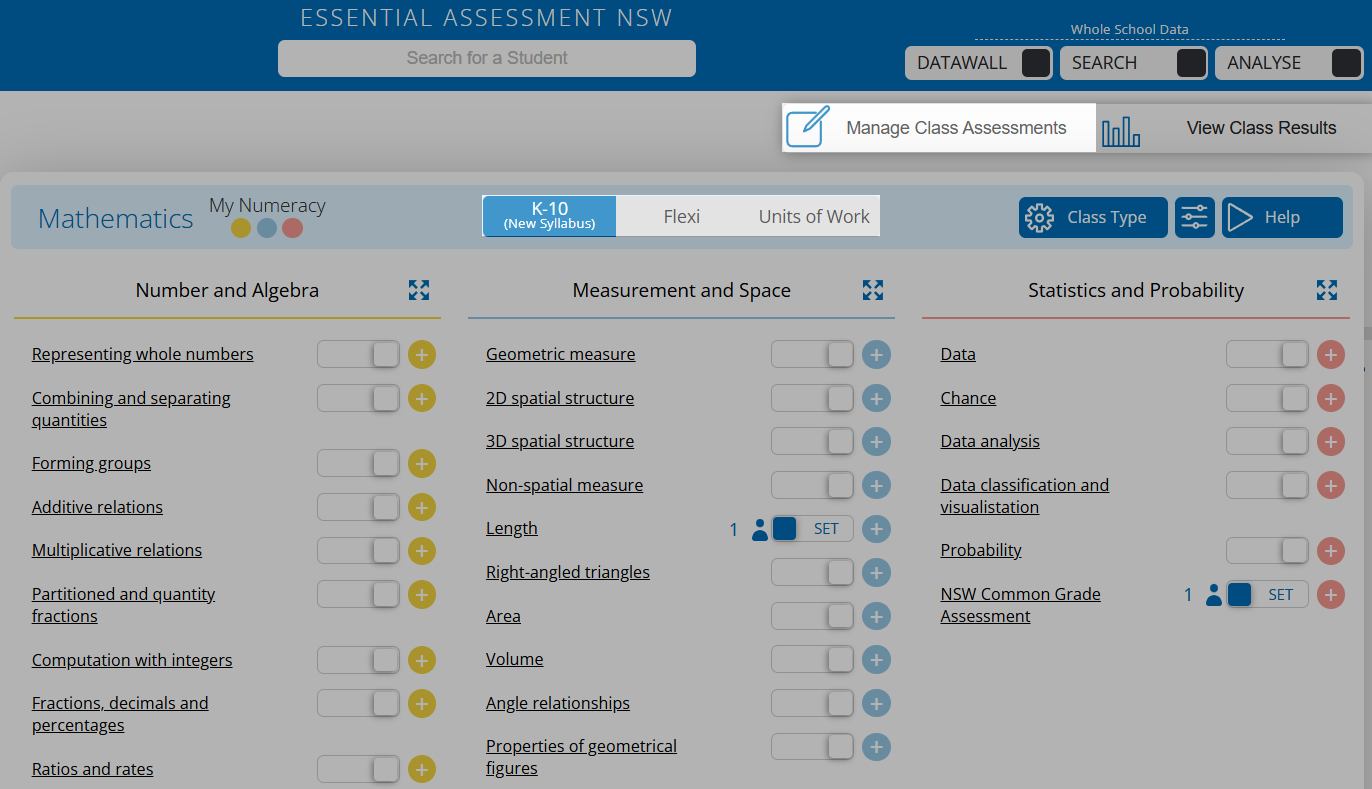Click the Mathematics subject heading

click(116, 218)
